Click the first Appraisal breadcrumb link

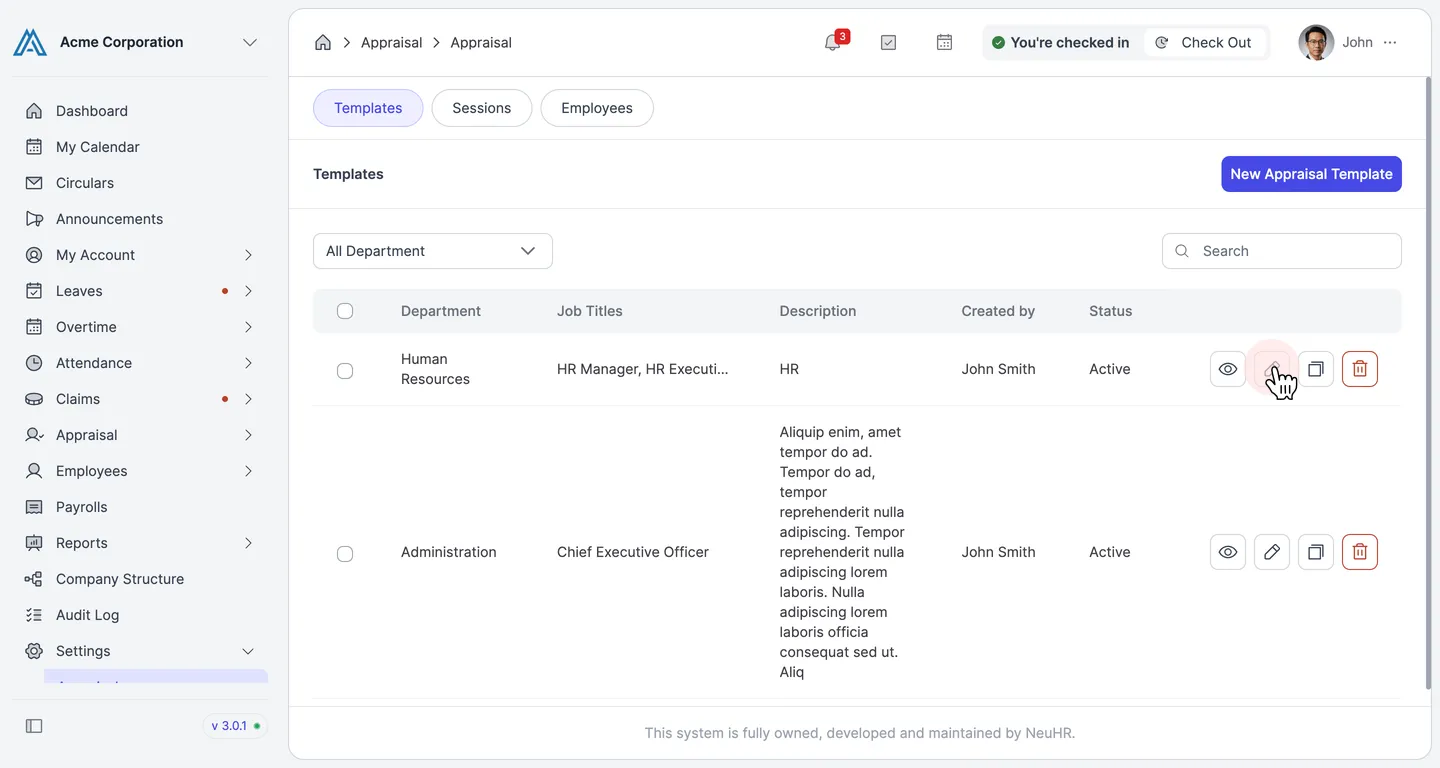tap(391, 42)
